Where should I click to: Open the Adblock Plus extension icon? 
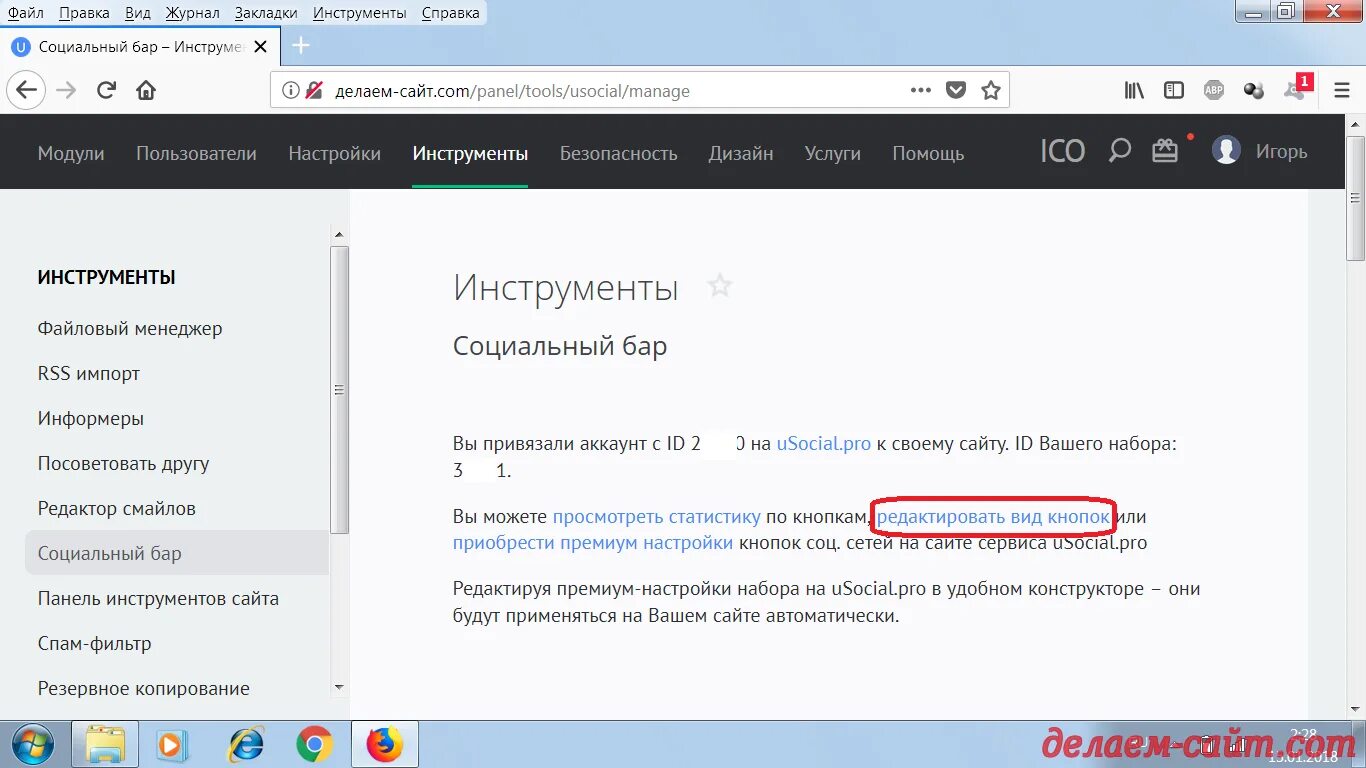pos(1213,89)
